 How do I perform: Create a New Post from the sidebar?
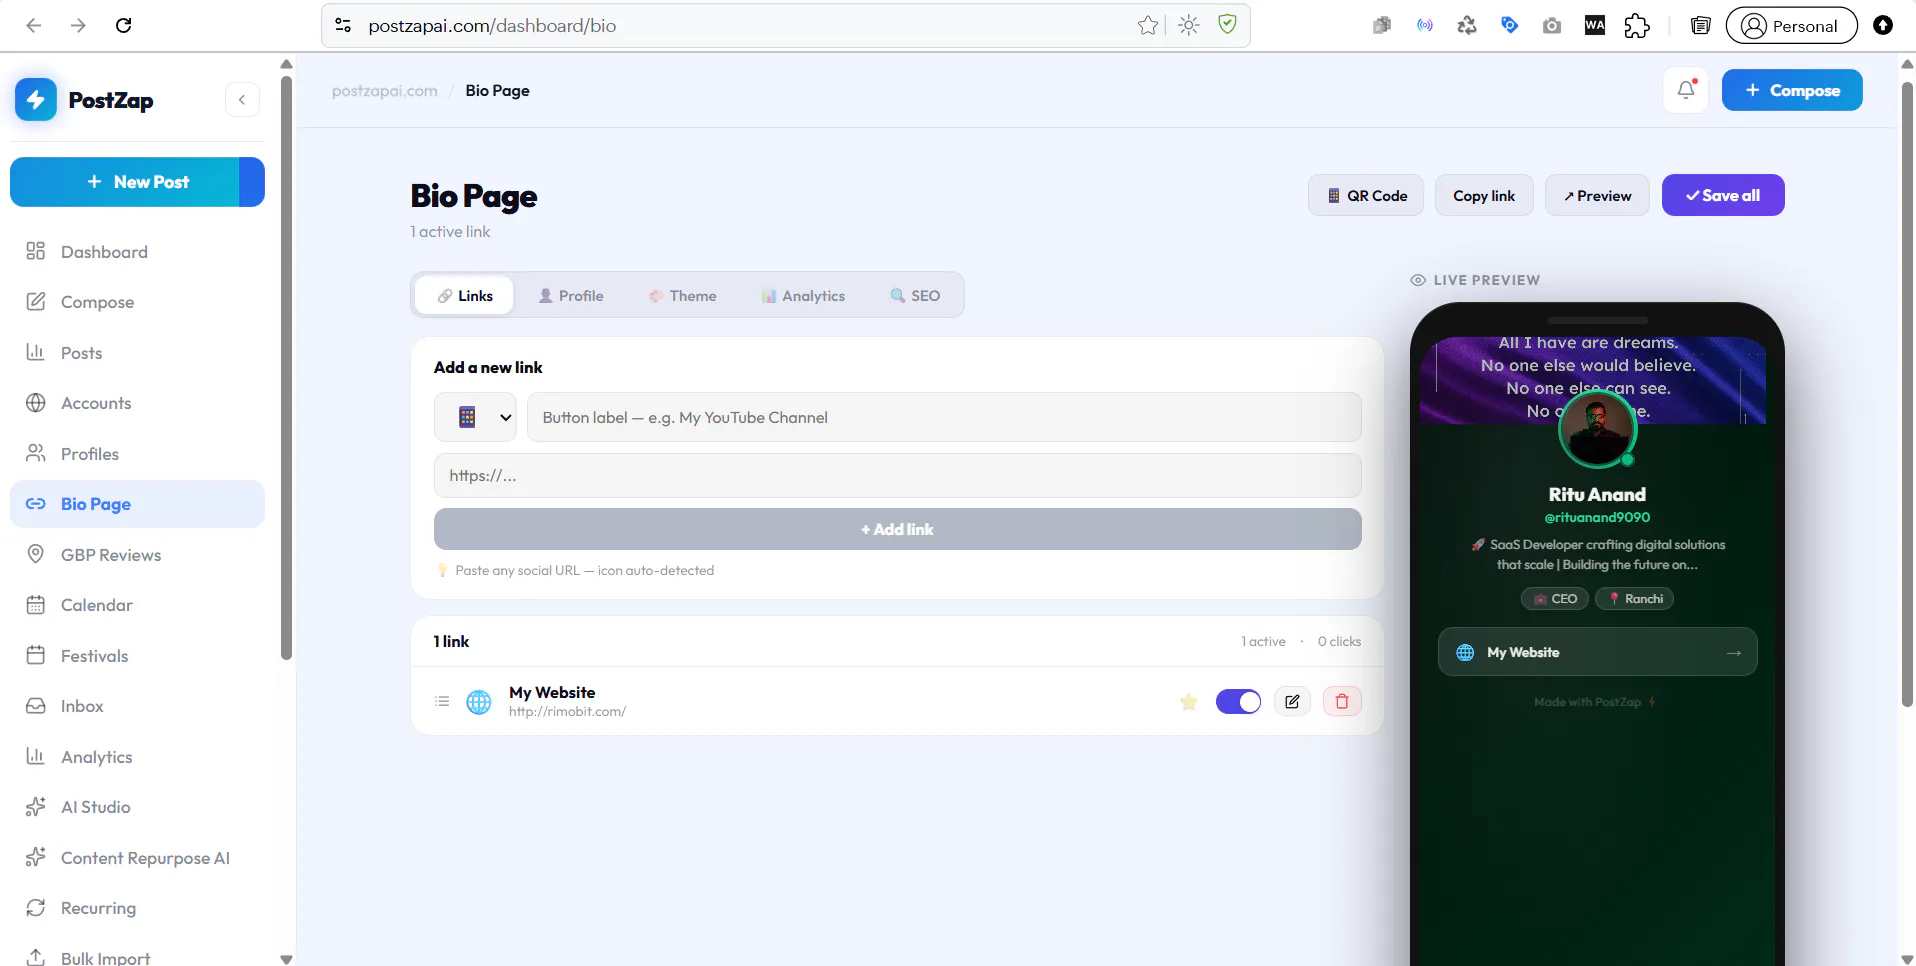(137, 182)
